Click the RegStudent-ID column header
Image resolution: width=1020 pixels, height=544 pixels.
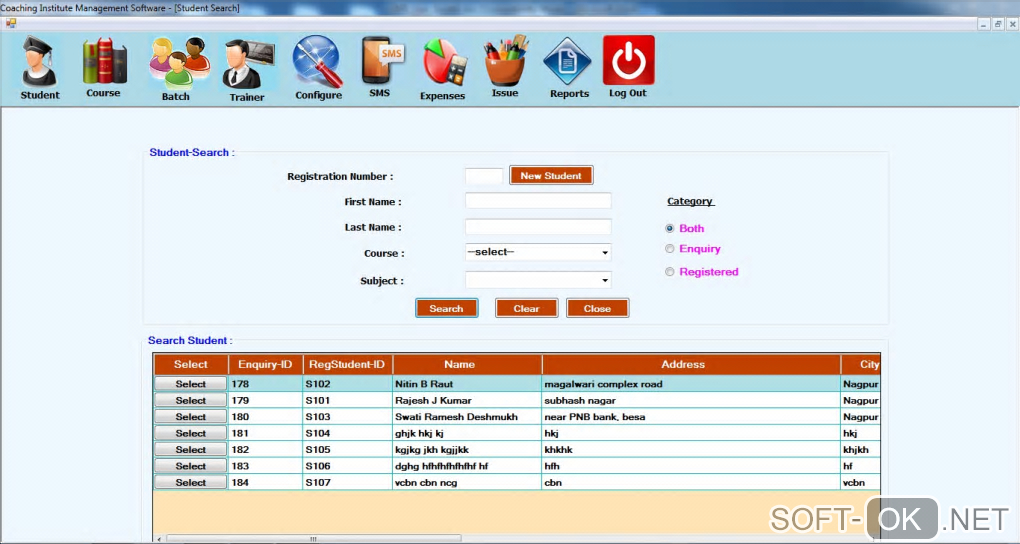[x=347, y=364]
